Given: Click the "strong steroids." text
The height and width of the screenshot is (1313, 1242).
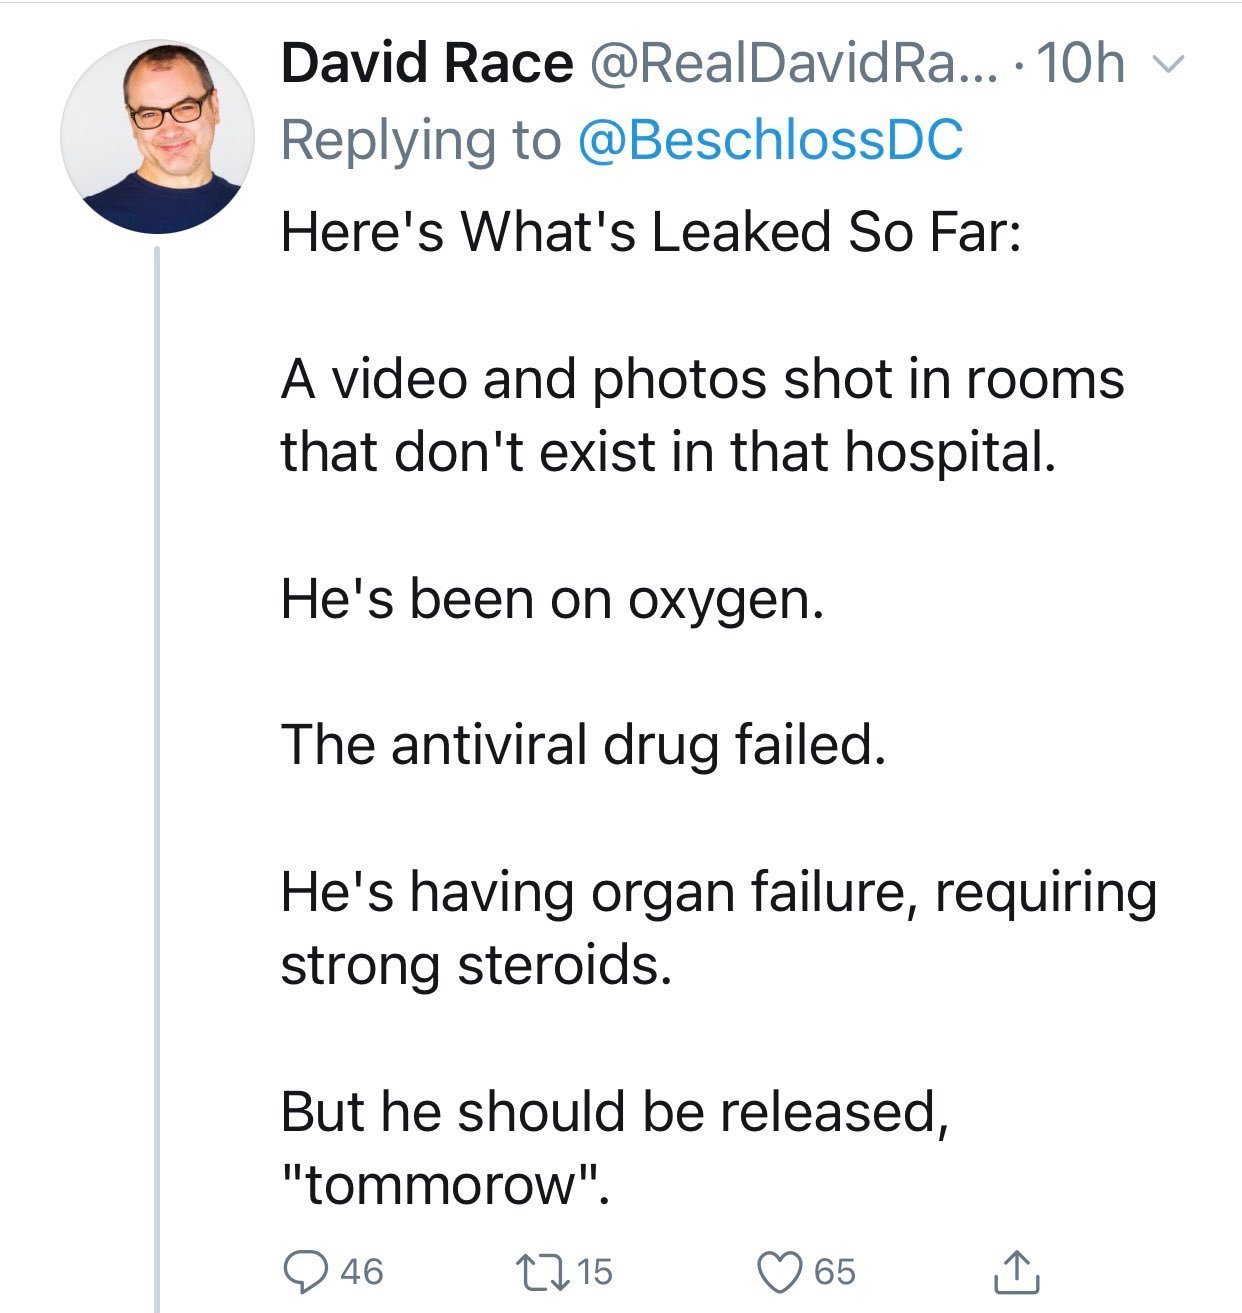Looking at the screenshot, I should tap(476, 965).
